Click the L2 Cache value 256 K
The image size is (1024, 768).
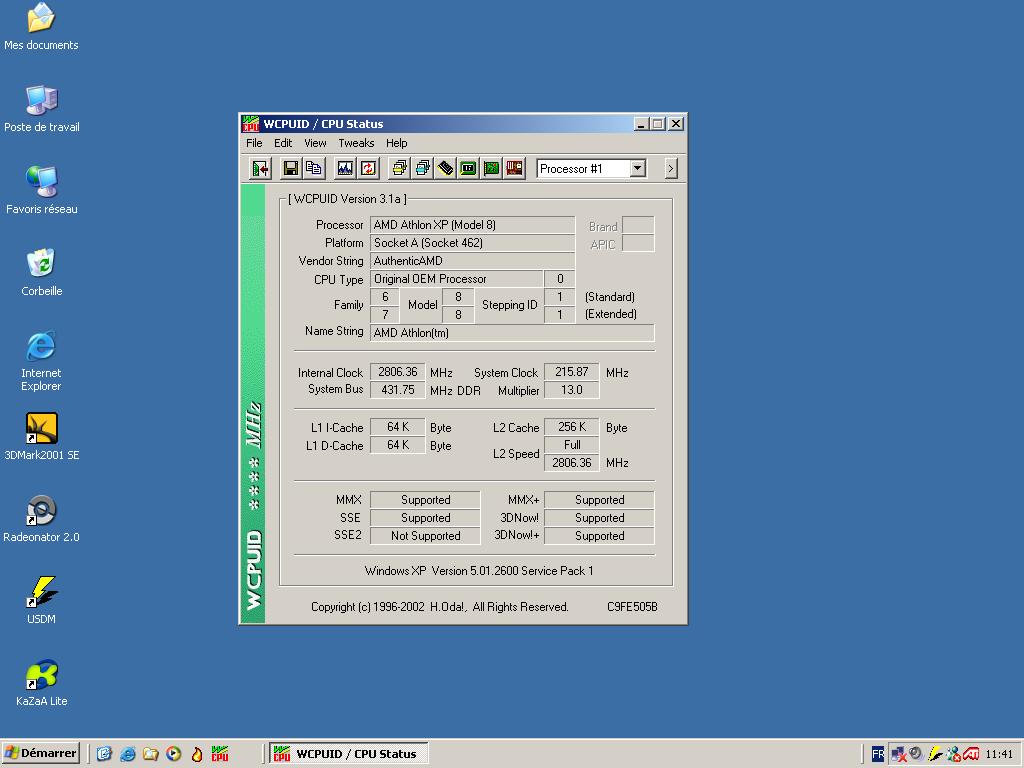point(571,426)
